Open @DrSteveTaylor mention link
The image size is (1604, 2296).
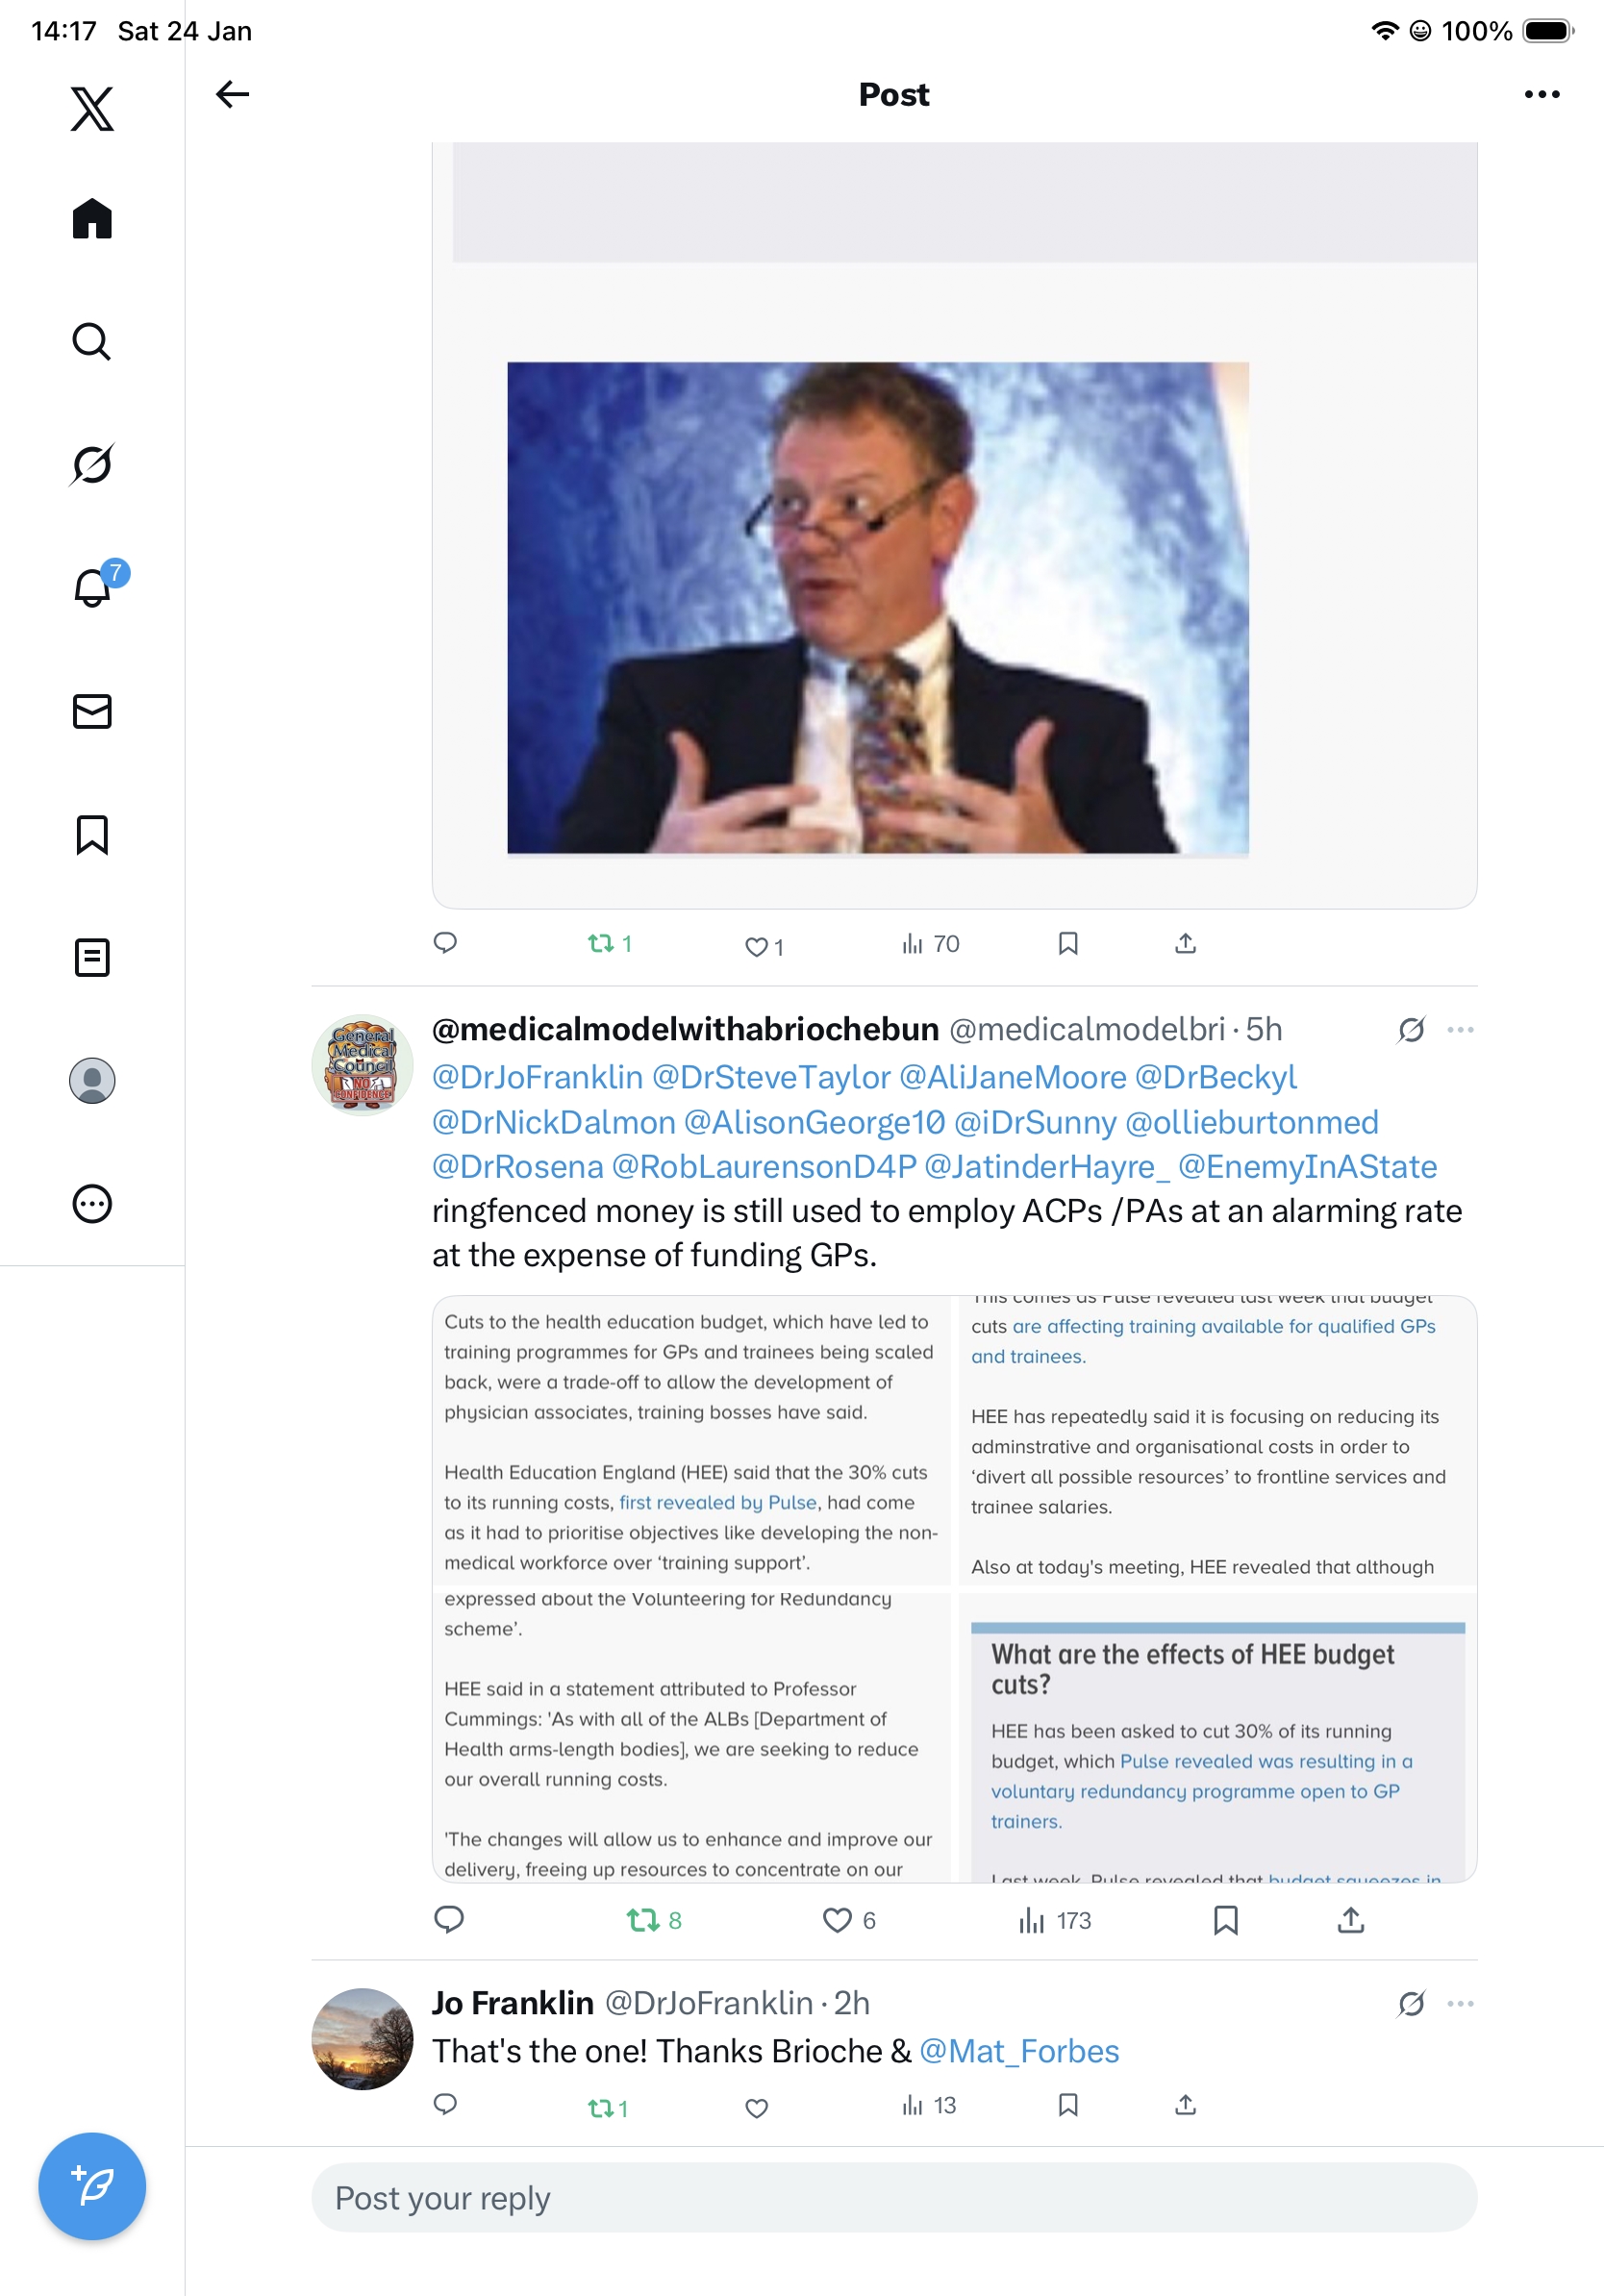click(771, 1077)
